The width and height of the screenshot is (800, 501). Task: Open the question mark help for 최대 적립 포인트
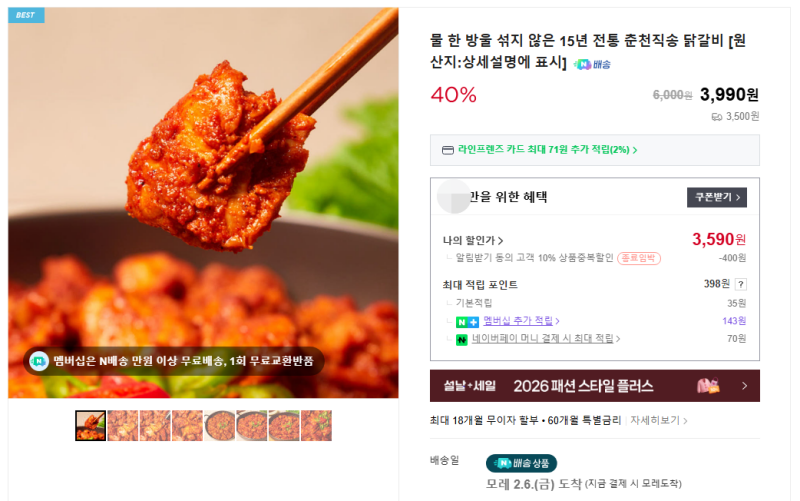point(740,285)
